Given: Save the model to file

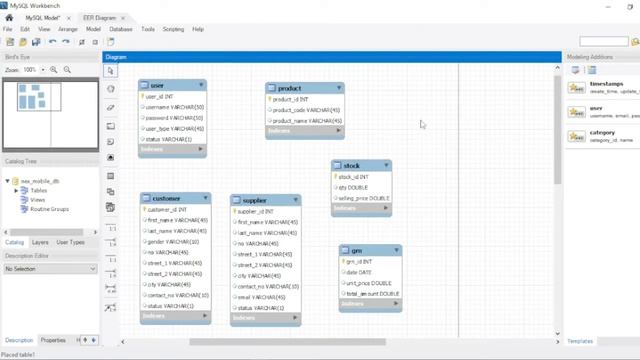Looking at the screenshot, I should pyautogui.click(x=36, y=42).
